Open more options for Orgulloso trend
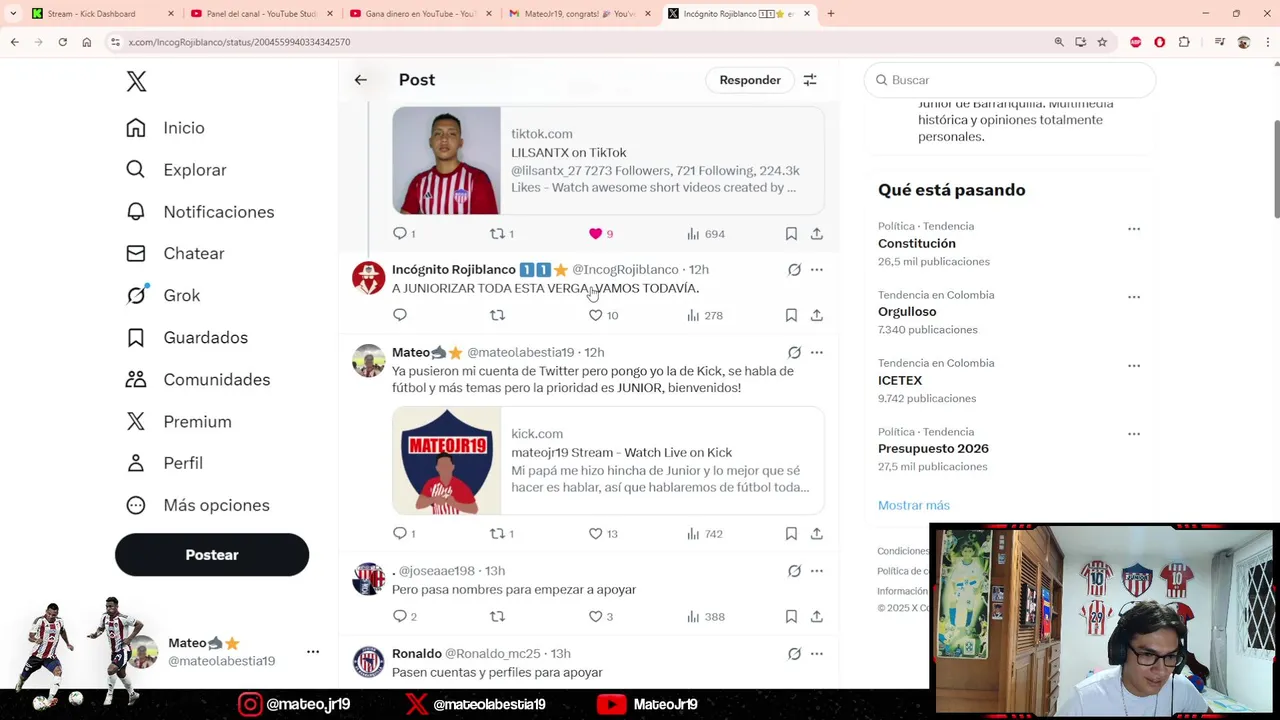The width and height of the screenshot is (1280, 720). coord(1134,297)
